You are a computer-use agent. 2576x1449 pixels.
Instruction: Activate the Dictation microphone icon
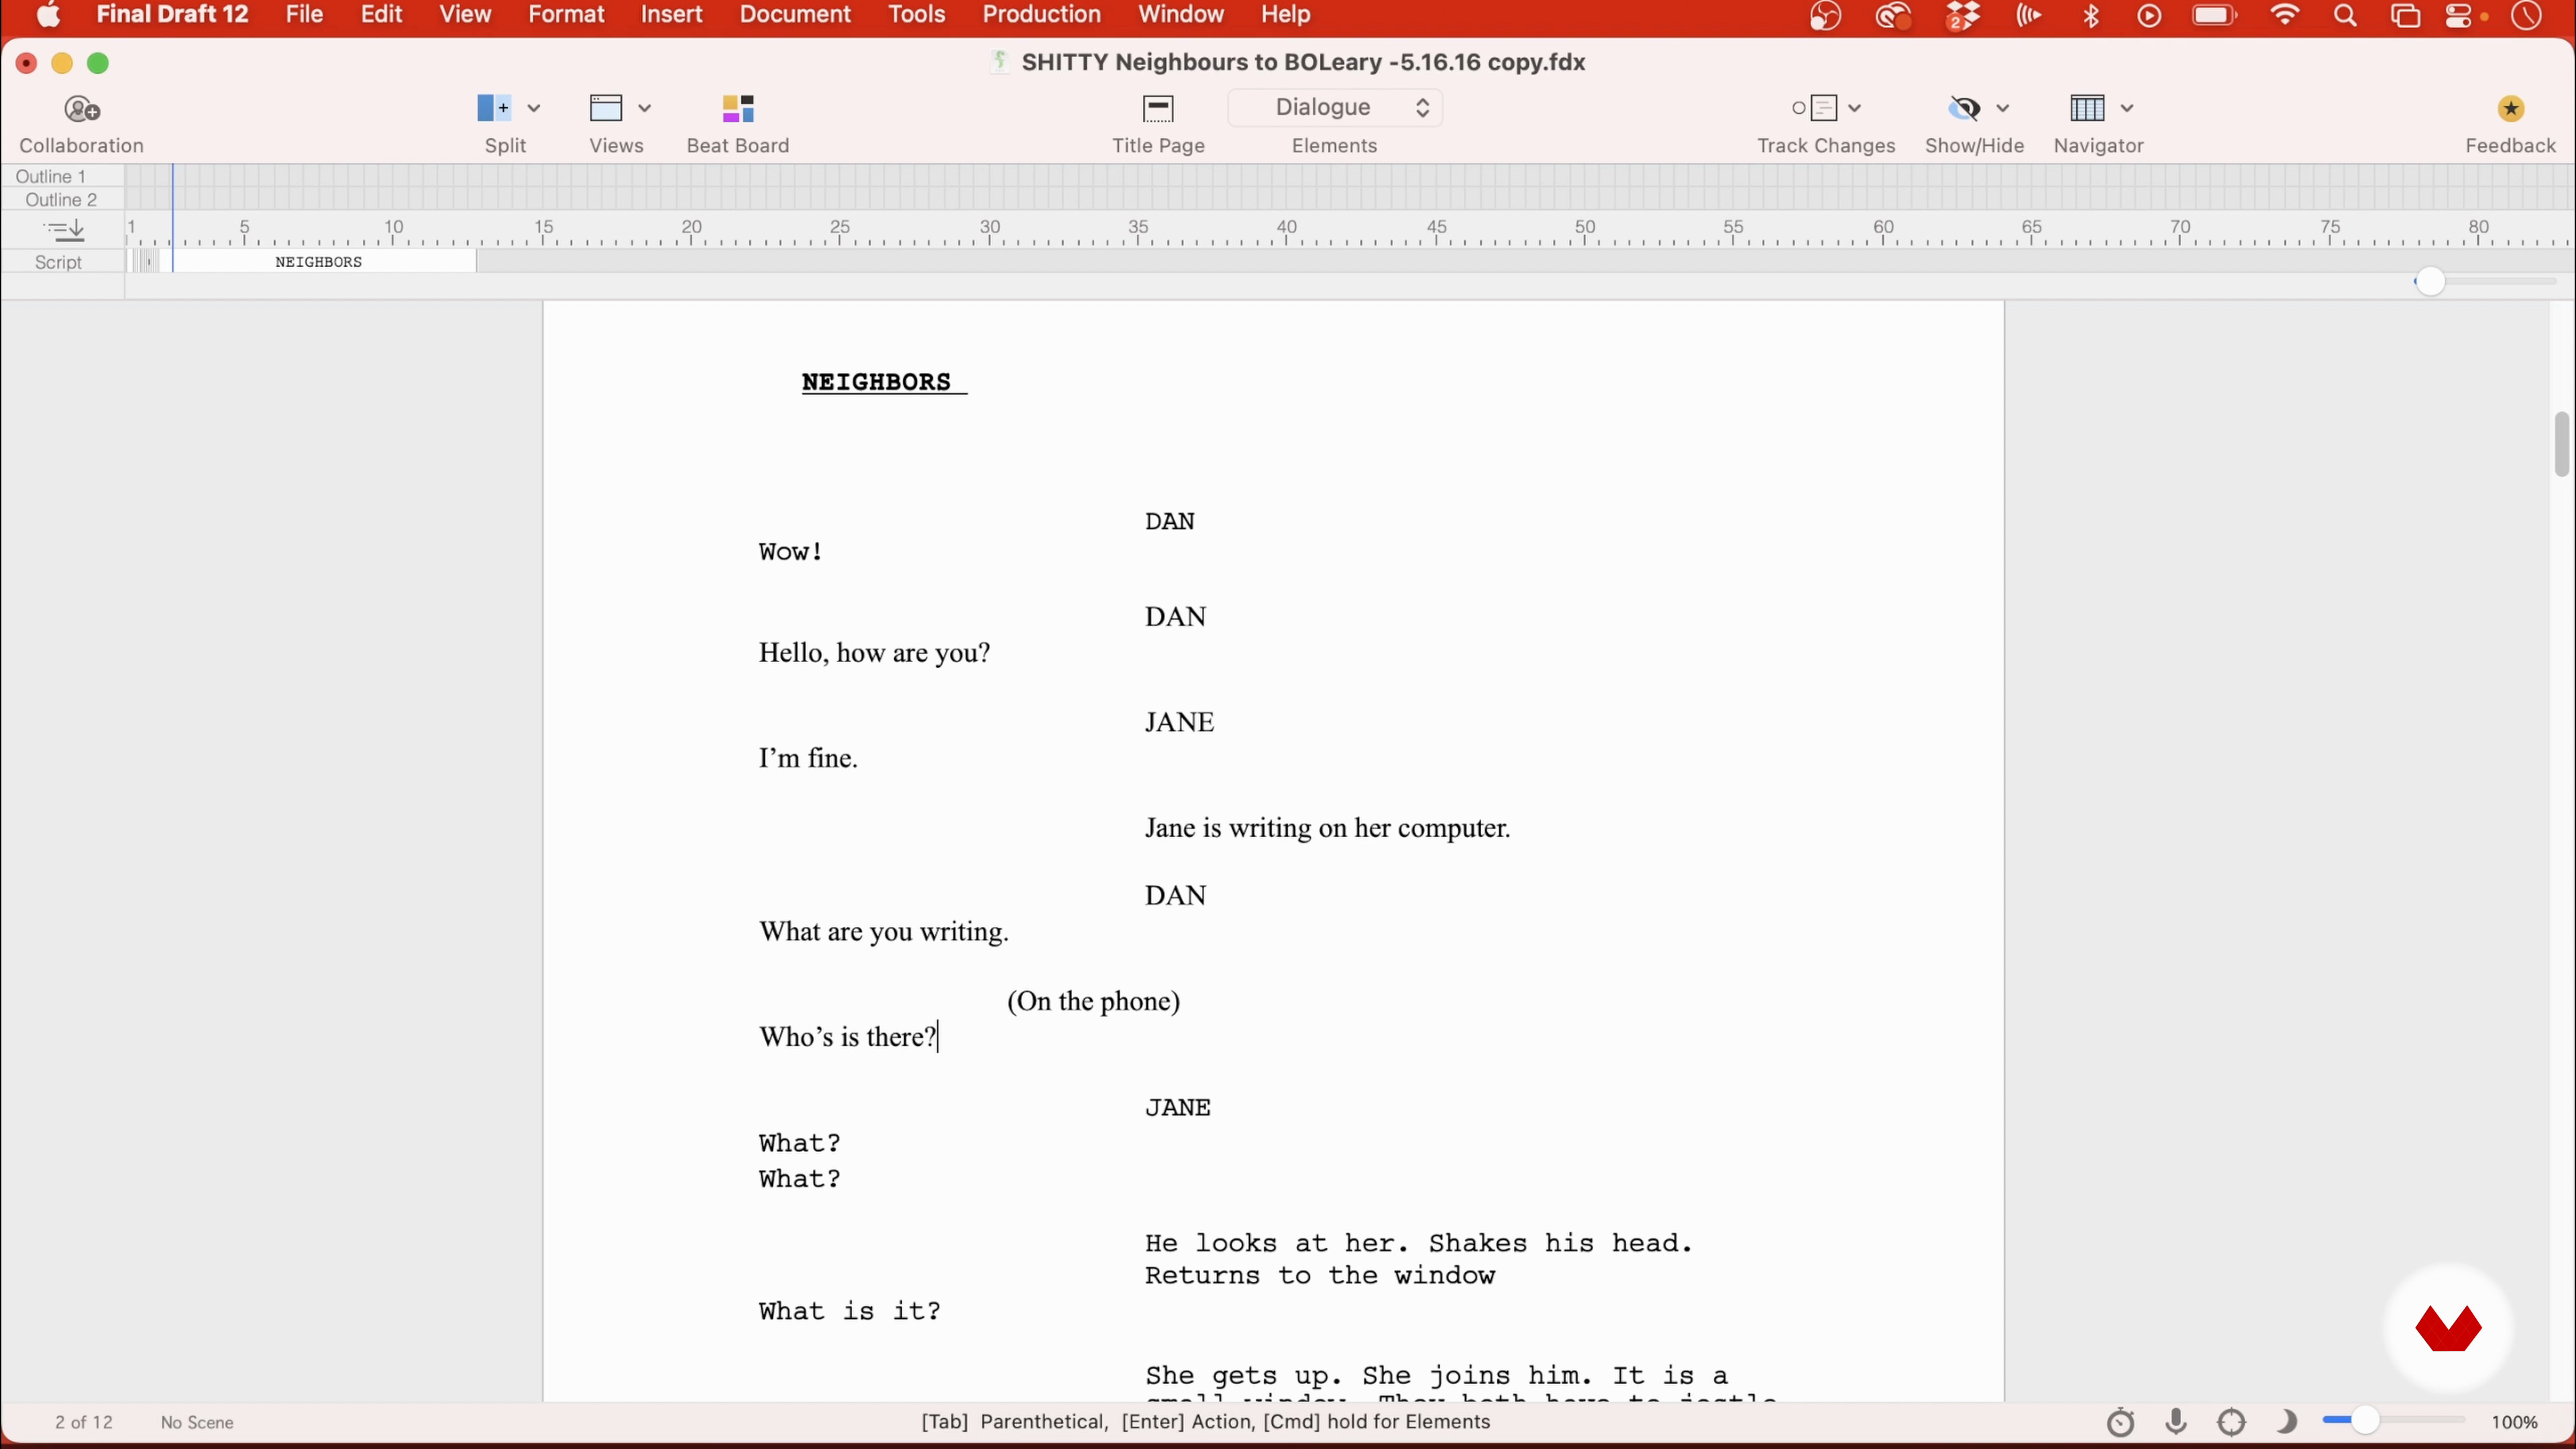2176,1422
